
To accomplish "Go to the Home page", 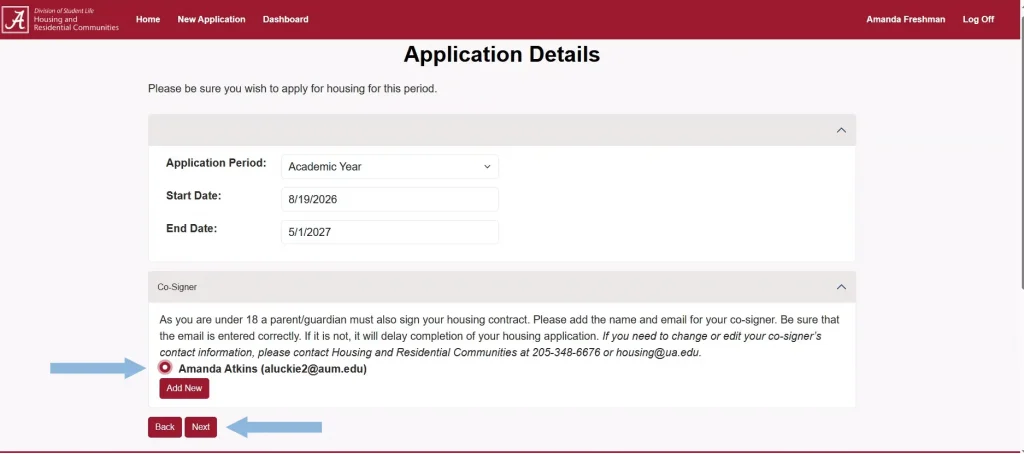I will click(148, 19).
